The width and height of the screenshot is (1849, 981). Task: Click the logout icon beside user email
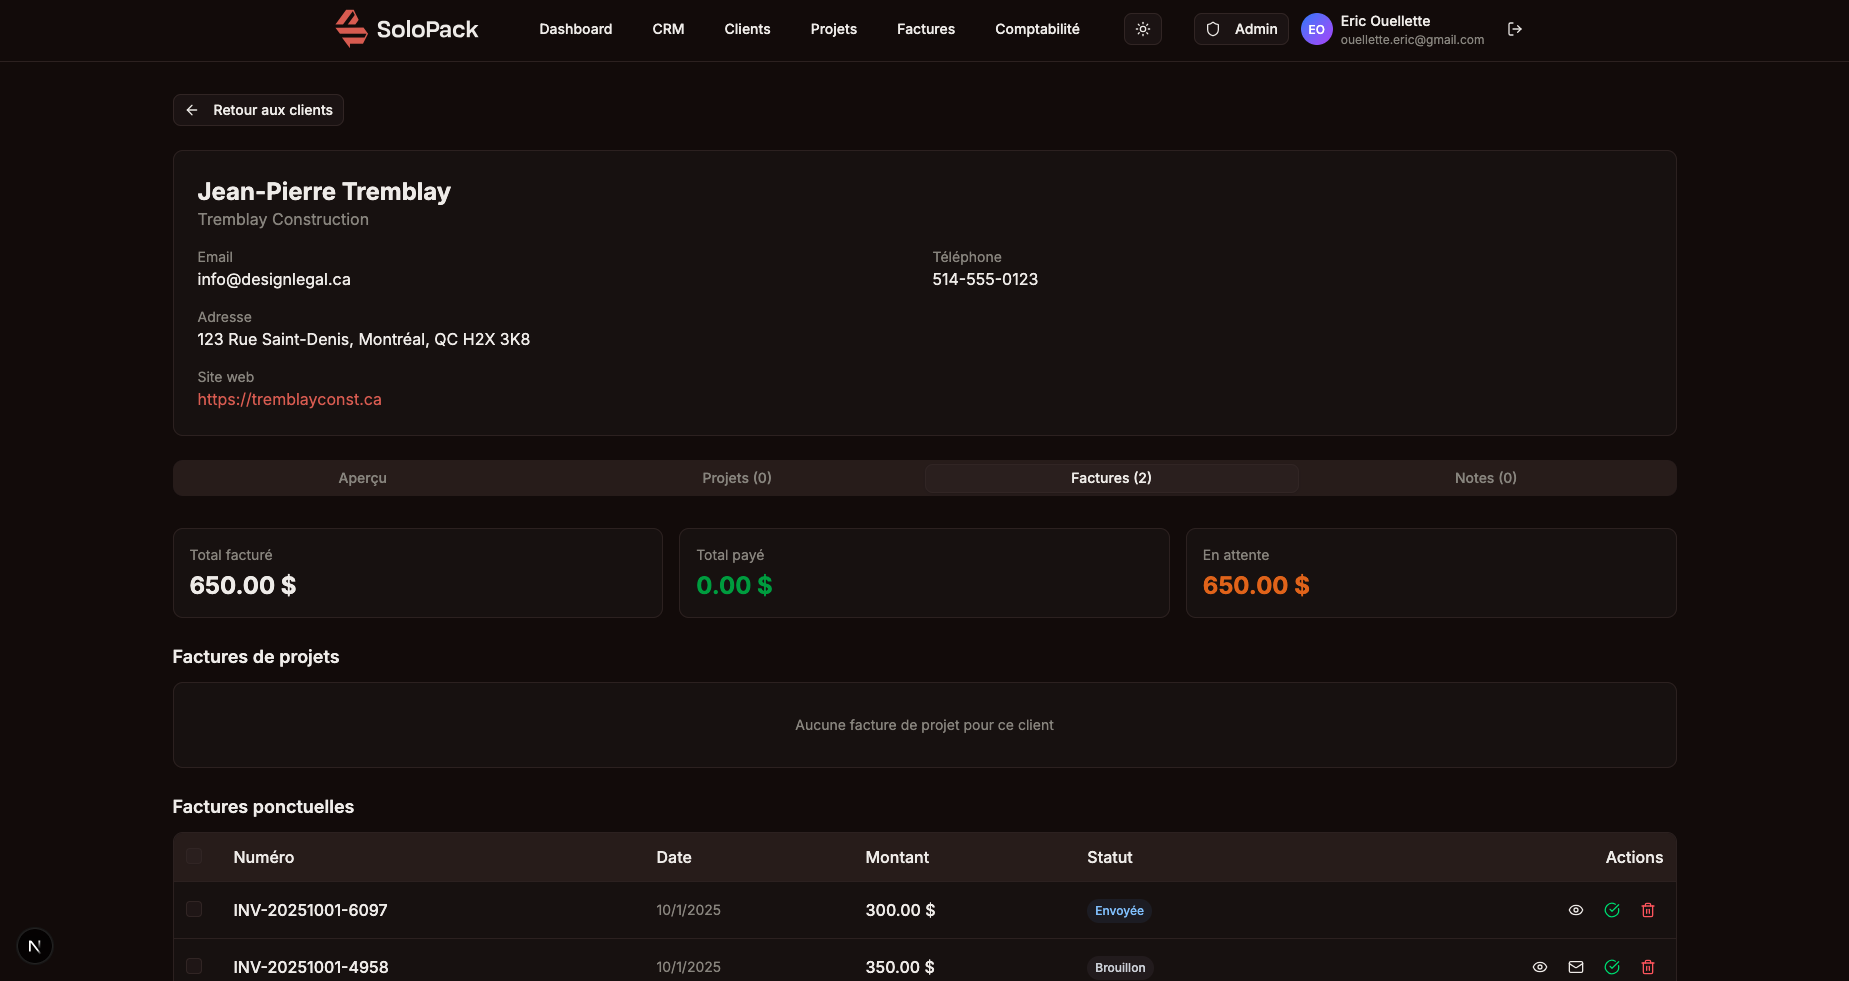coord(1514,29)
